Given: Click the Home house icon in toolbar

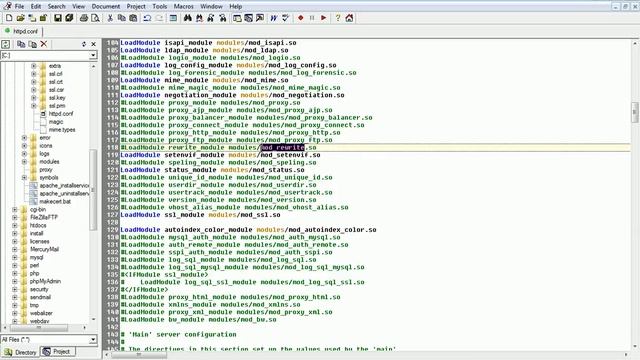Looking at the screenshot, I should [x=349, y=18].
